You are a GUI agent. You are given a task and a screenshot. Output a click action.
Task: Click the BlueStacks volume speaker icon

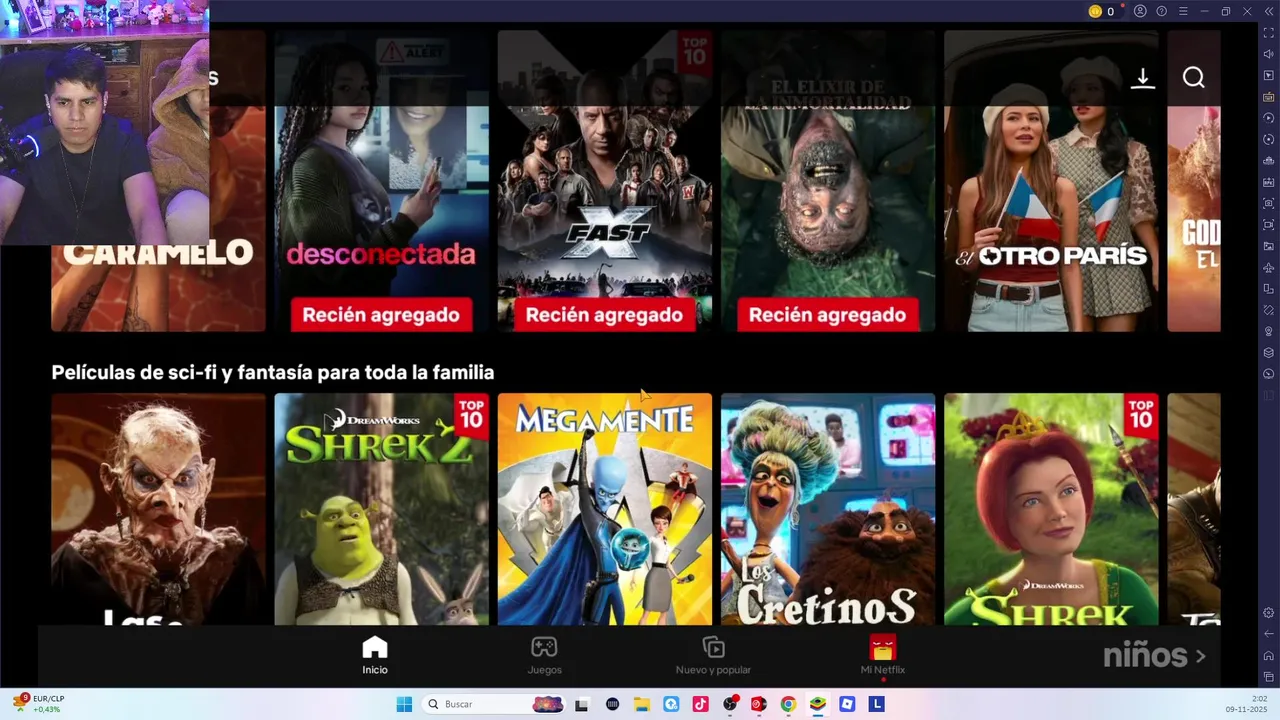click(x=1269, y=54)
